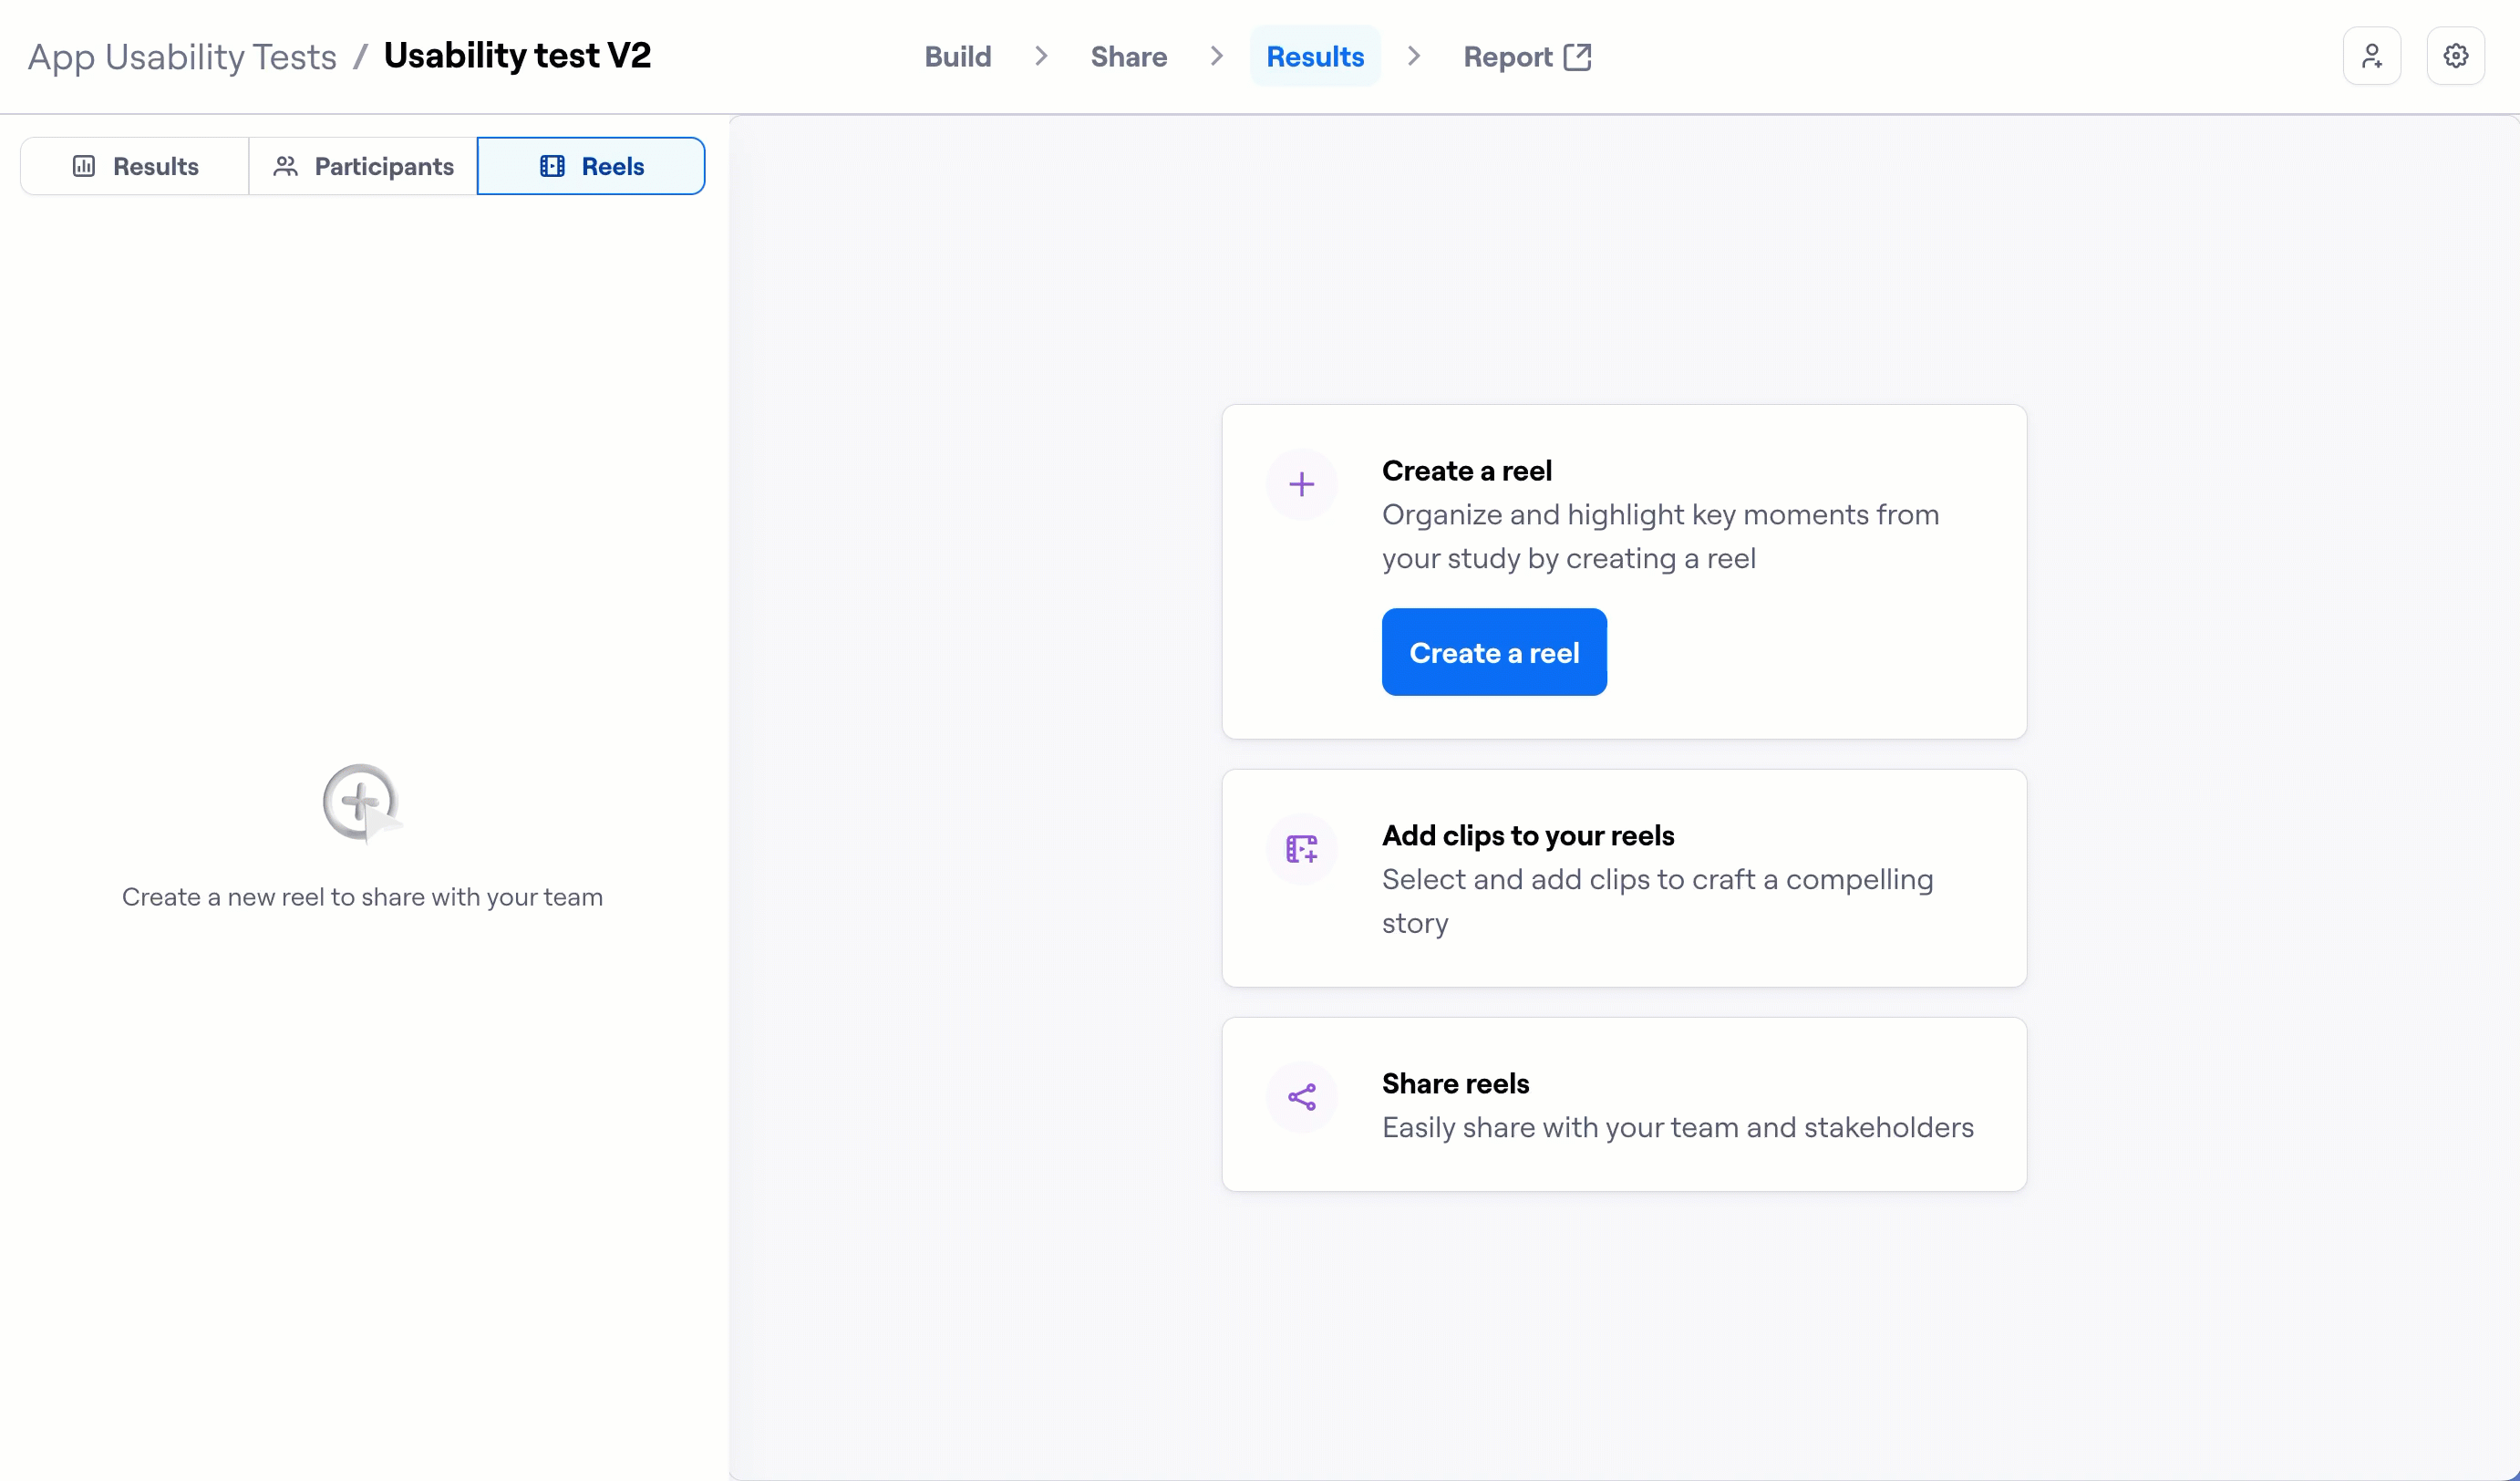2520x1481 pixels.
Task: Click 'Create a new reel to share with your team'
Action: [x=362, y=897]
